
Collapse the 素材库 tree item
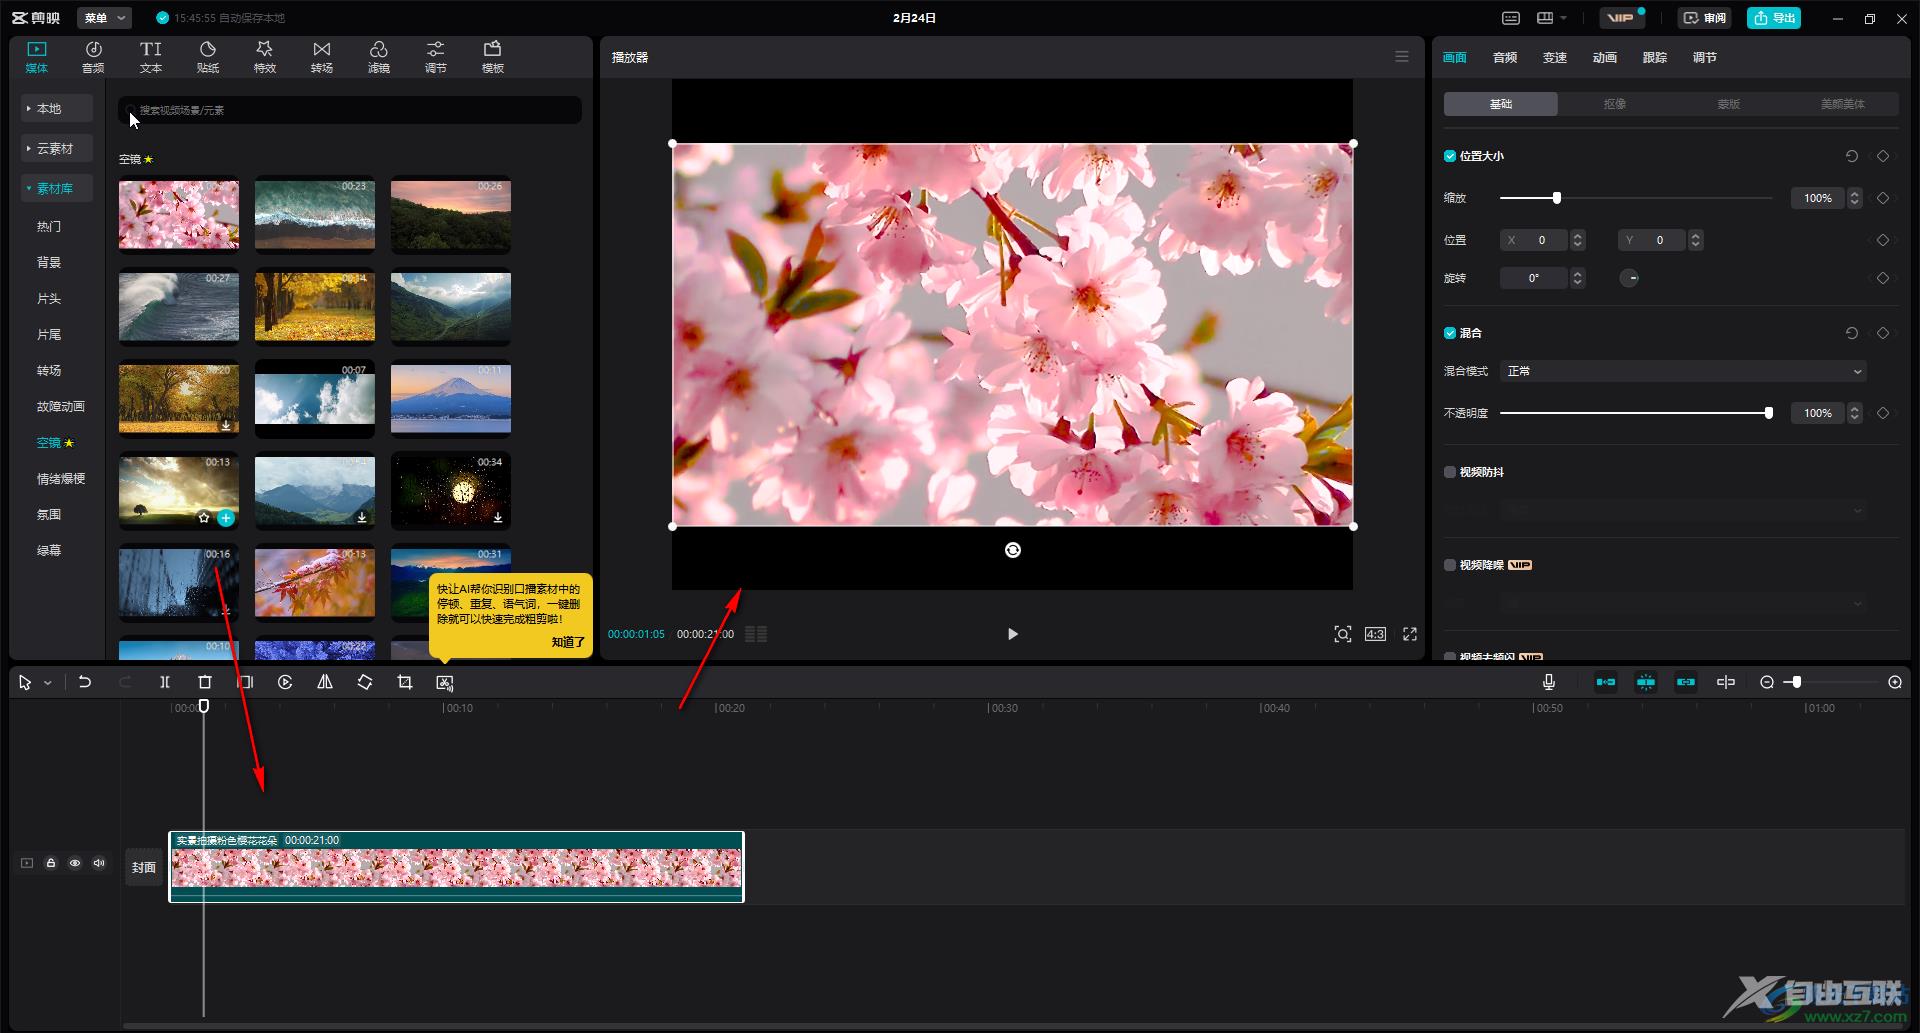(57, 188)
